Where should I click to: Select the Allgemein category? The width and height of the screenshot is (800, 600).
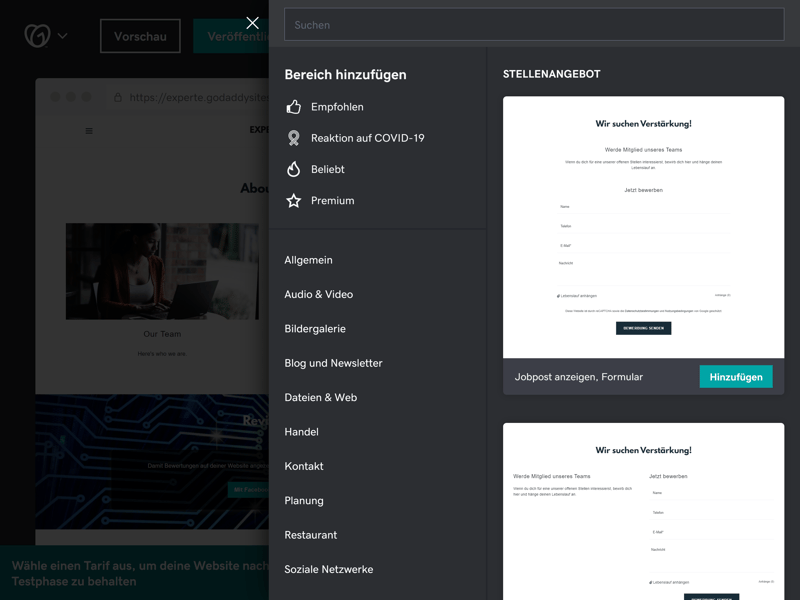click(x=308, y=260)
